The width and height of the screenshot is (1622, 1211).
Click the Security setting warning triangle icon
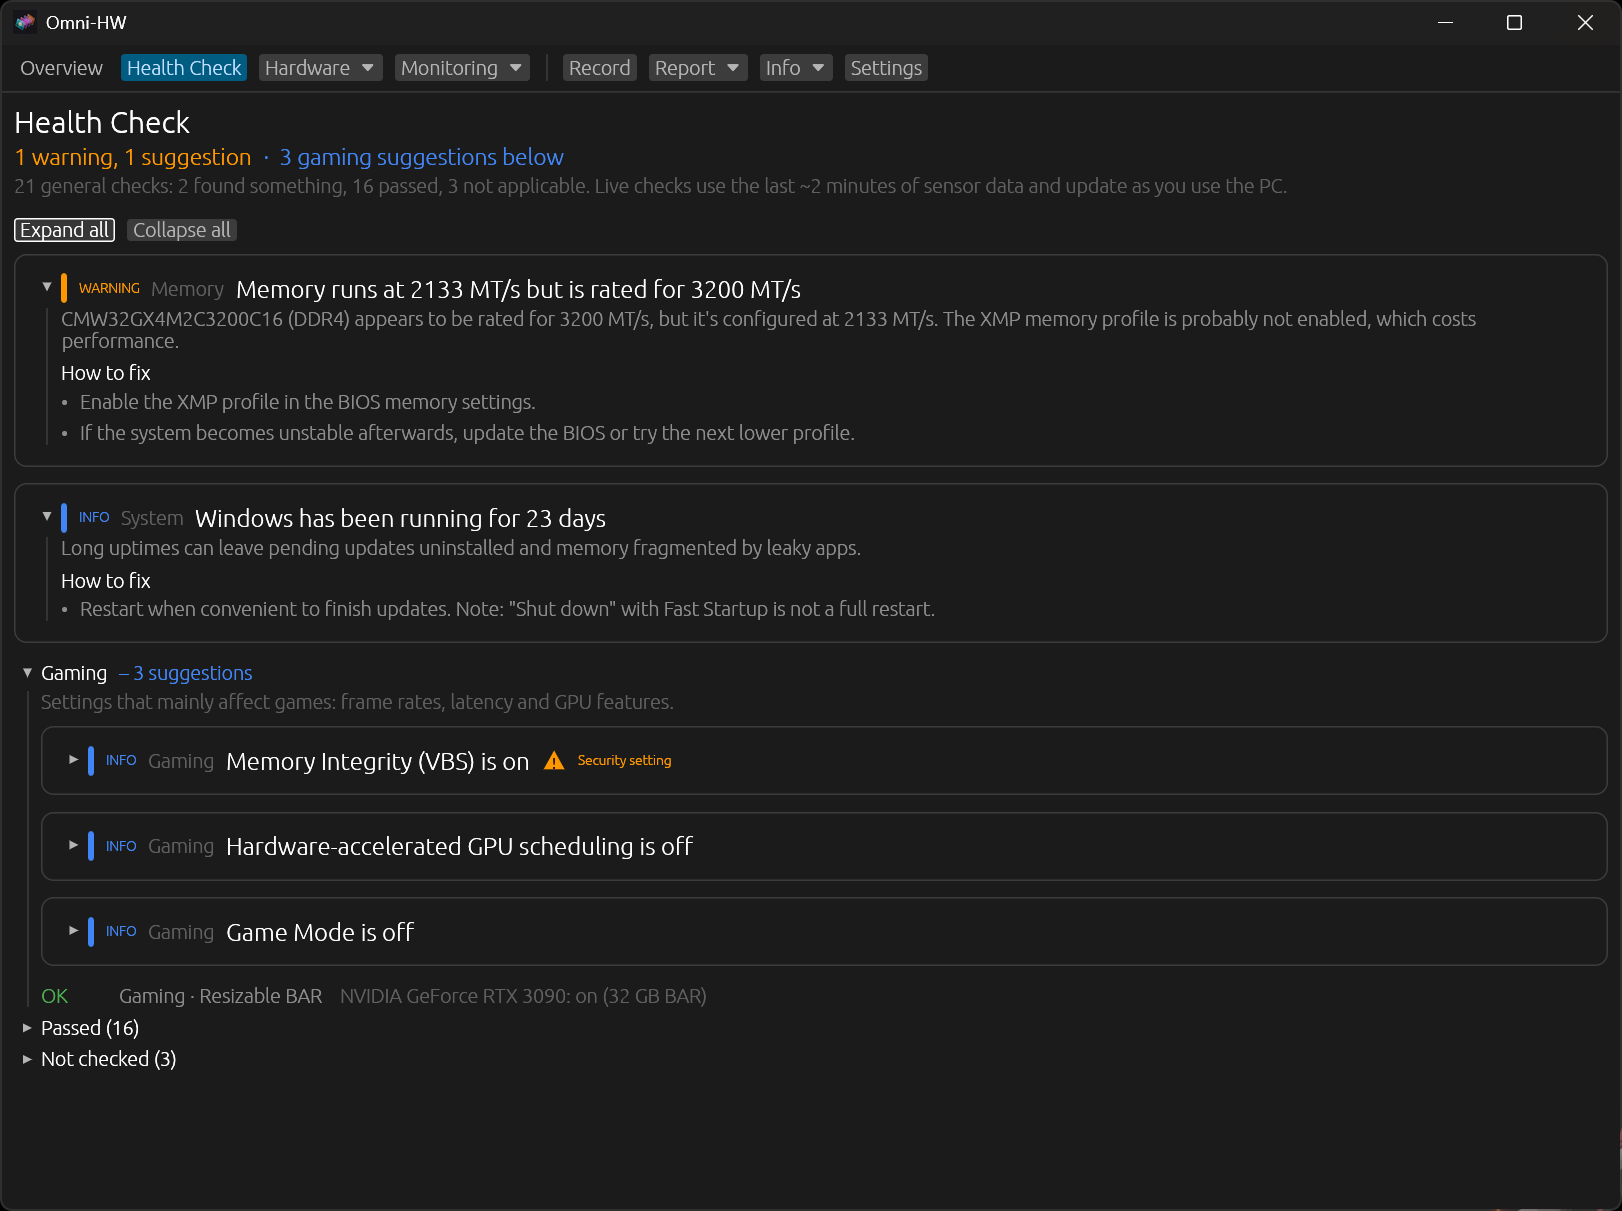coord(554,761)
